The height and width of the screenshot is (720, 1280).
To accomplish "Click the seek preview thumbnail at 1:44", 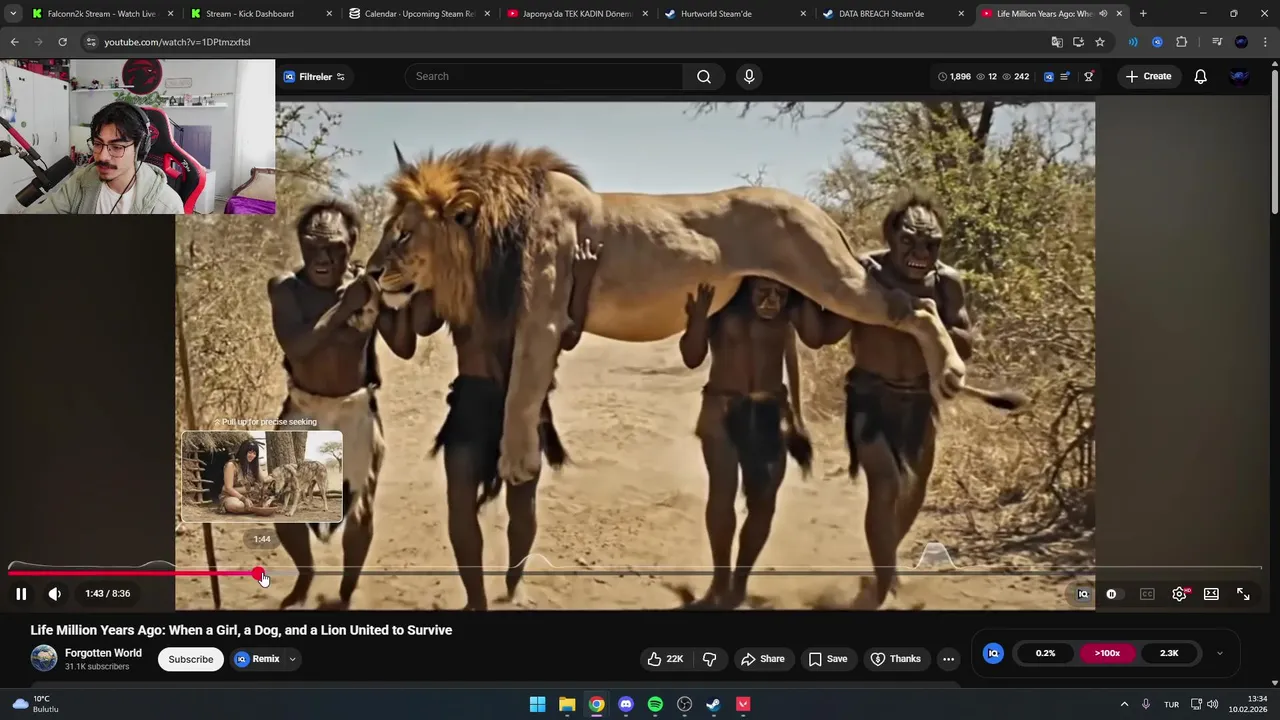I will pos(262,477).
